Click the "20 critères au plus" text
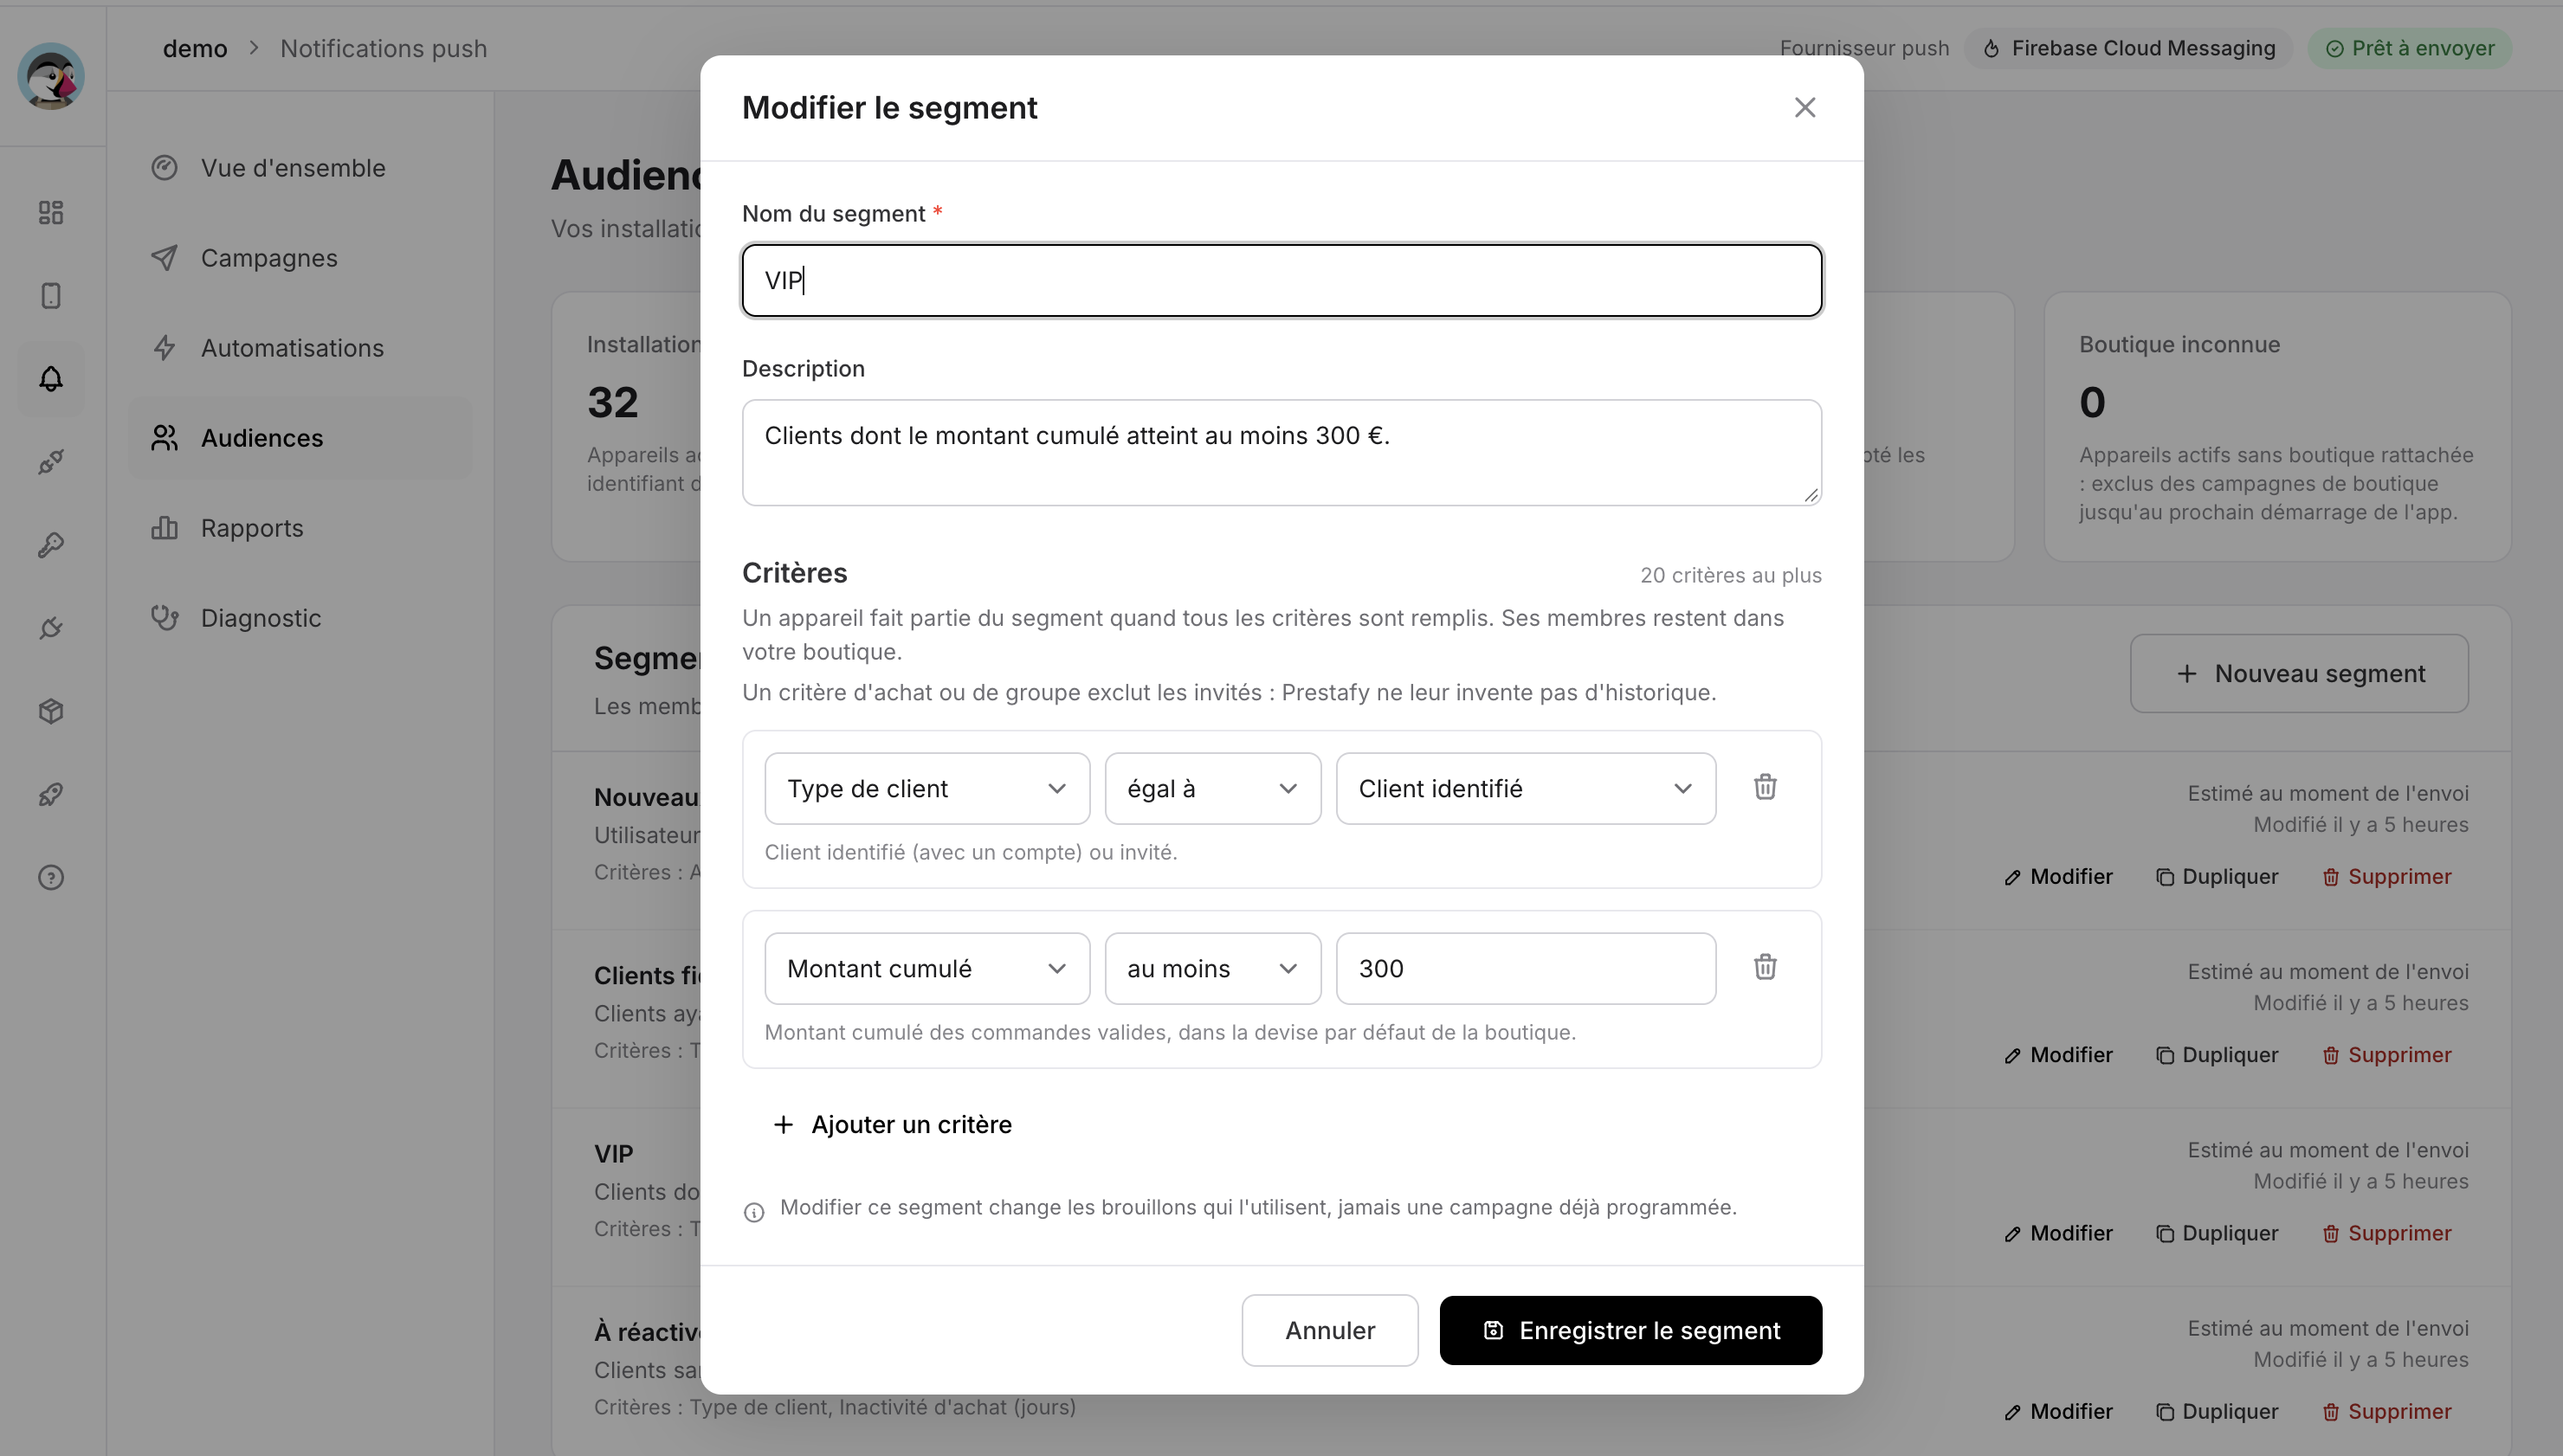The image size is (2563, 1456). pos(1730,575)
